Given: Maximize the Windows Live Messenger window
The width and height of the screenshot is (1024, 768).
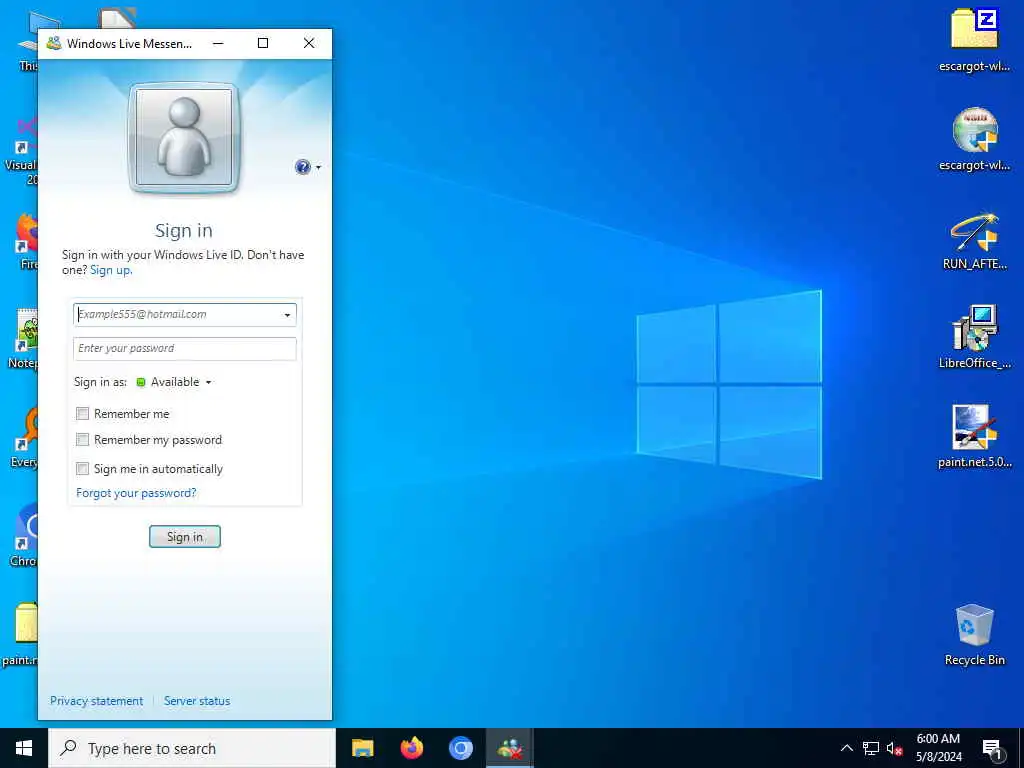Looking at the screenshot, I should click(x=263, y=44).
